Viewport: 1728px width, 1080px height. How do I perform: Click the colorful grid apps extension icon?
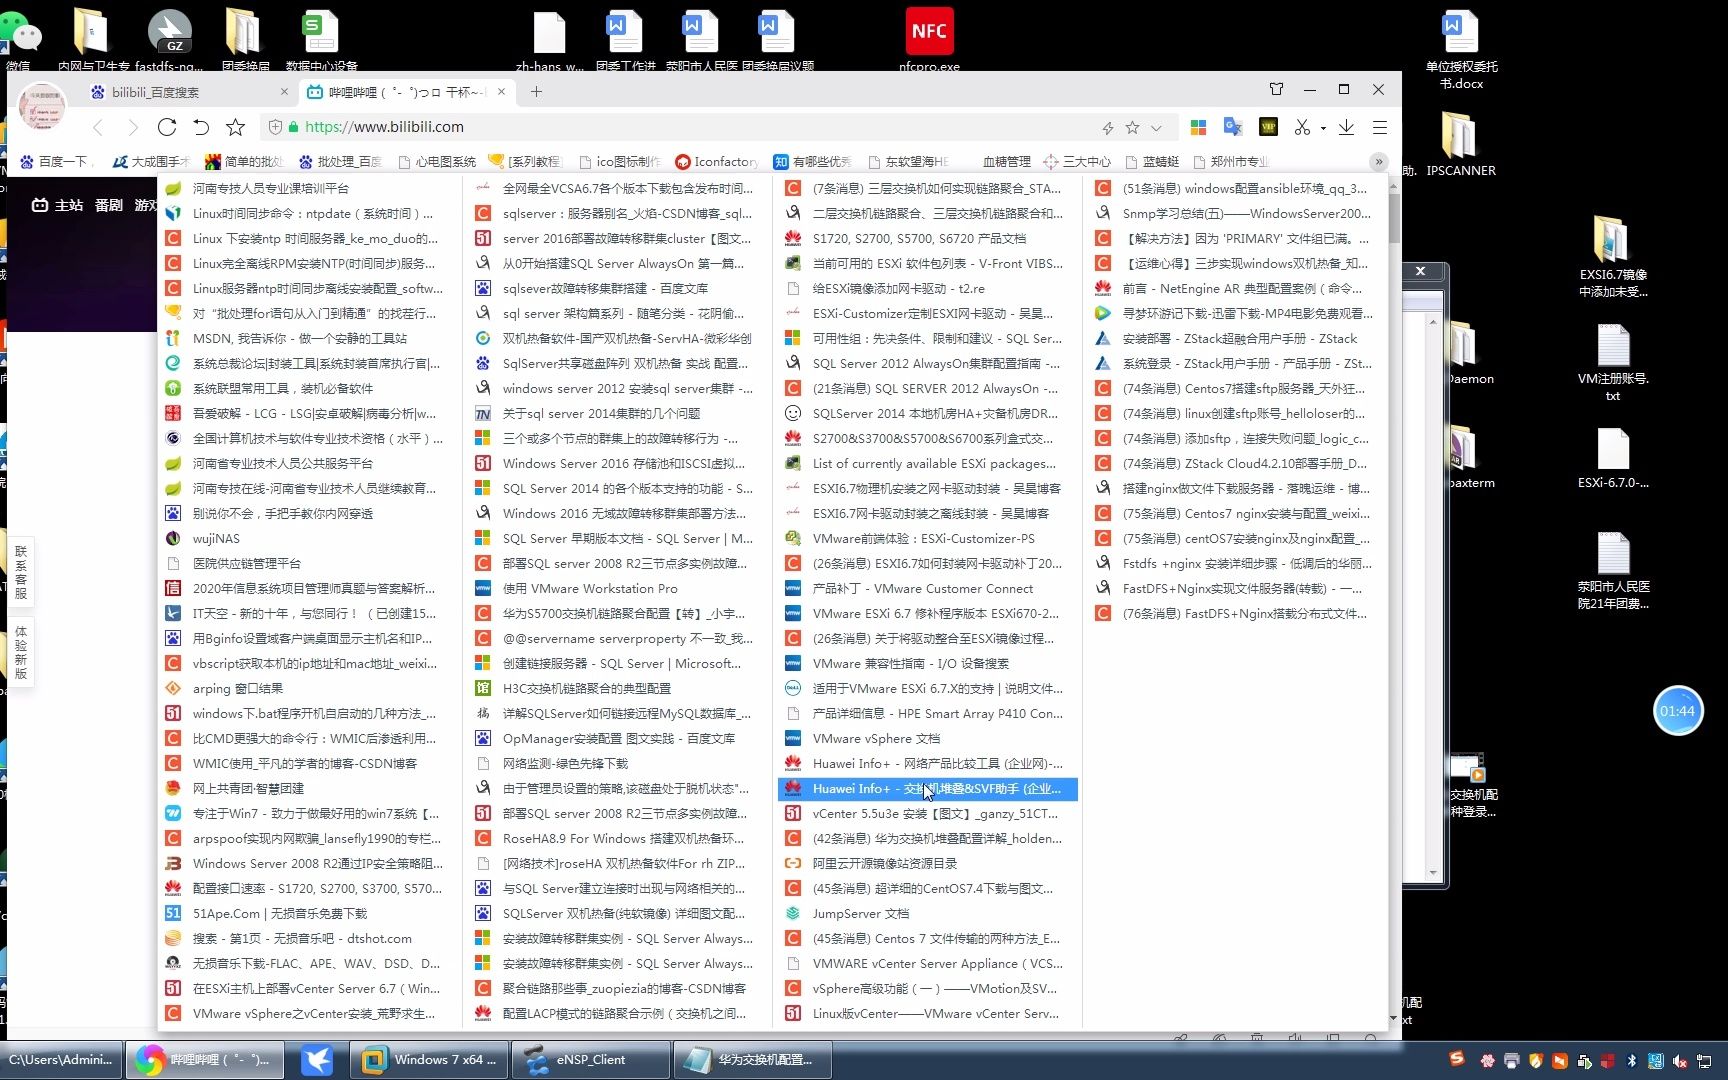[x=1198, y=127]
